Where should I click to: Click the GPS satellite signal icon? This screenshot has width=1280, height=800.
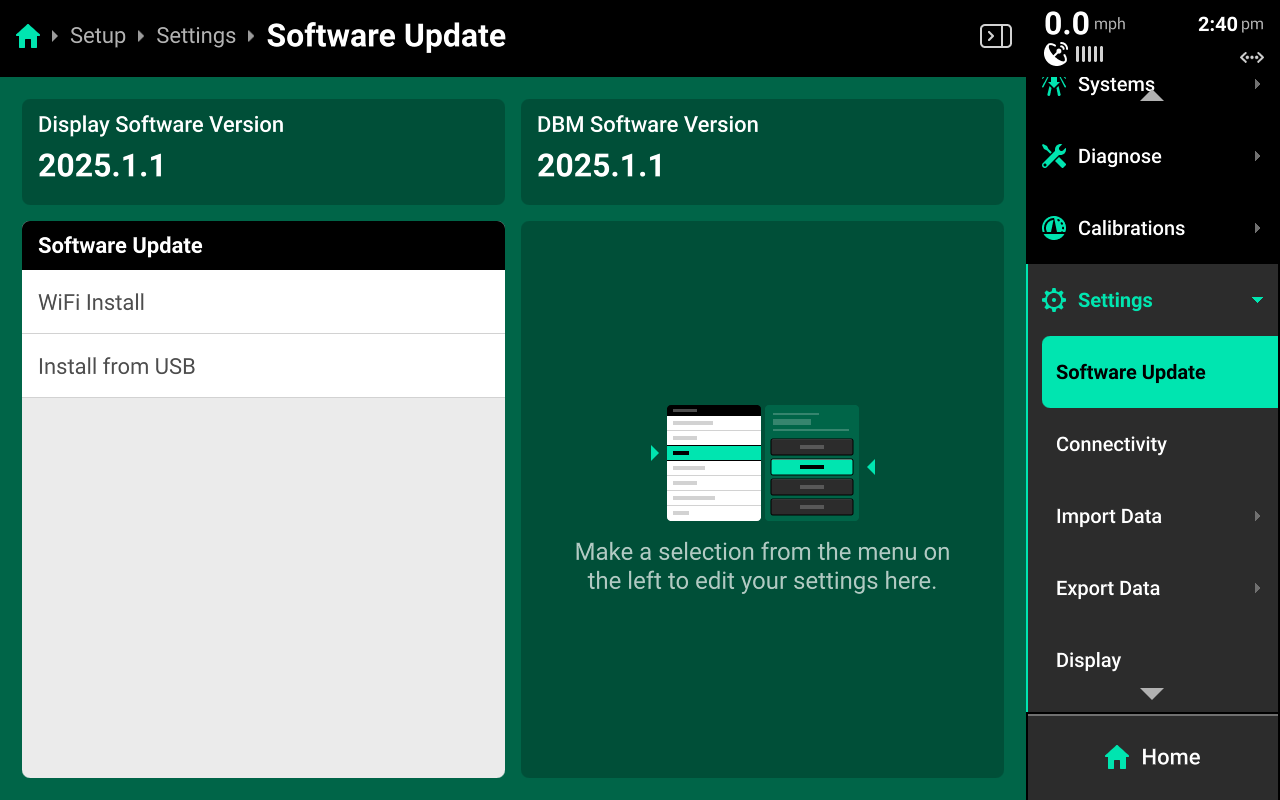click(1056, 54)
